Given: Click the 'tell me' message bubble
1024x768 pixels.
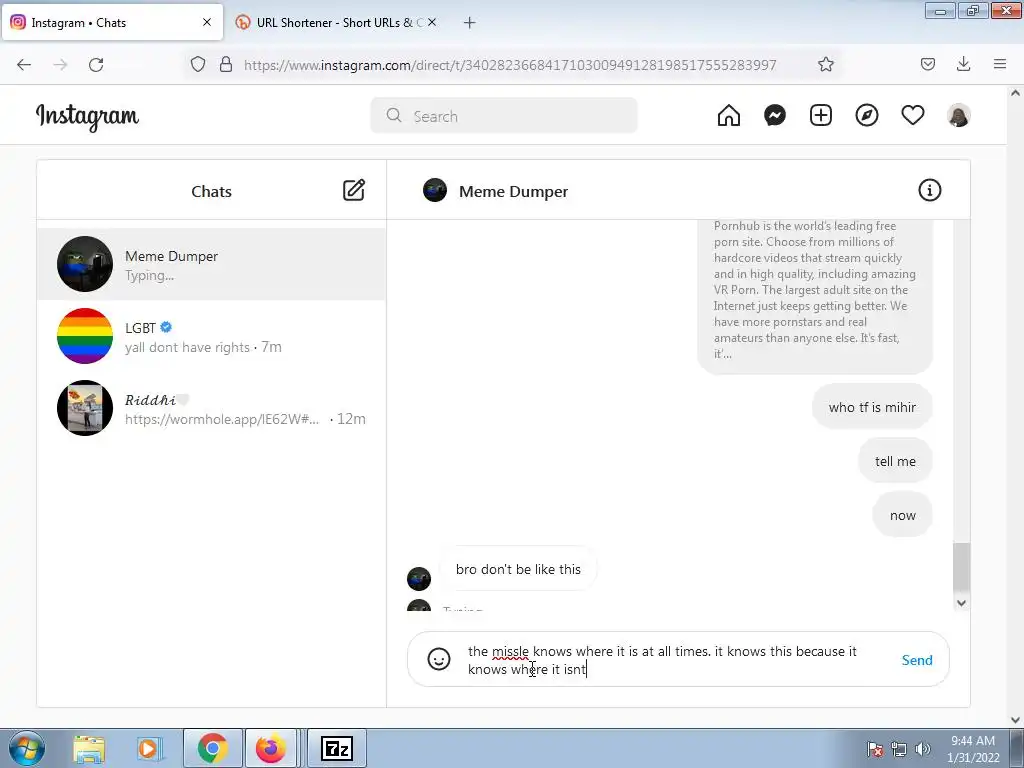Looking at the screenshot, I should [x=895, y=461].
